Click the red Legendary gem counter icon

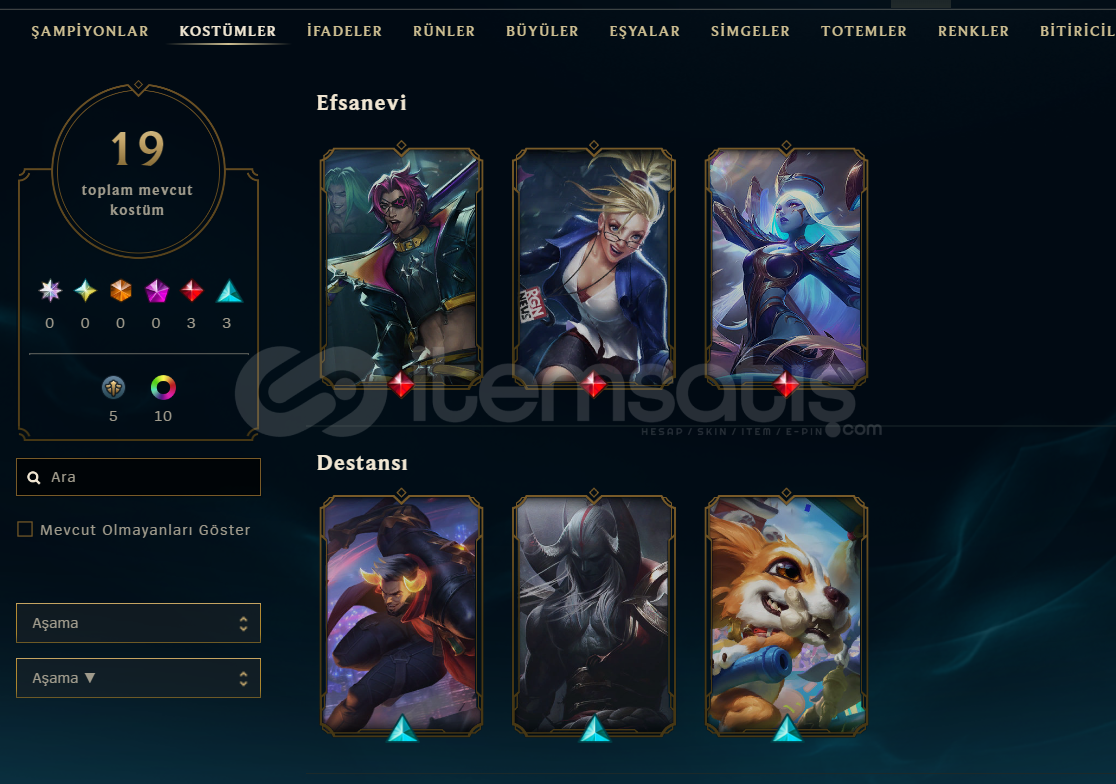(191, 291)
